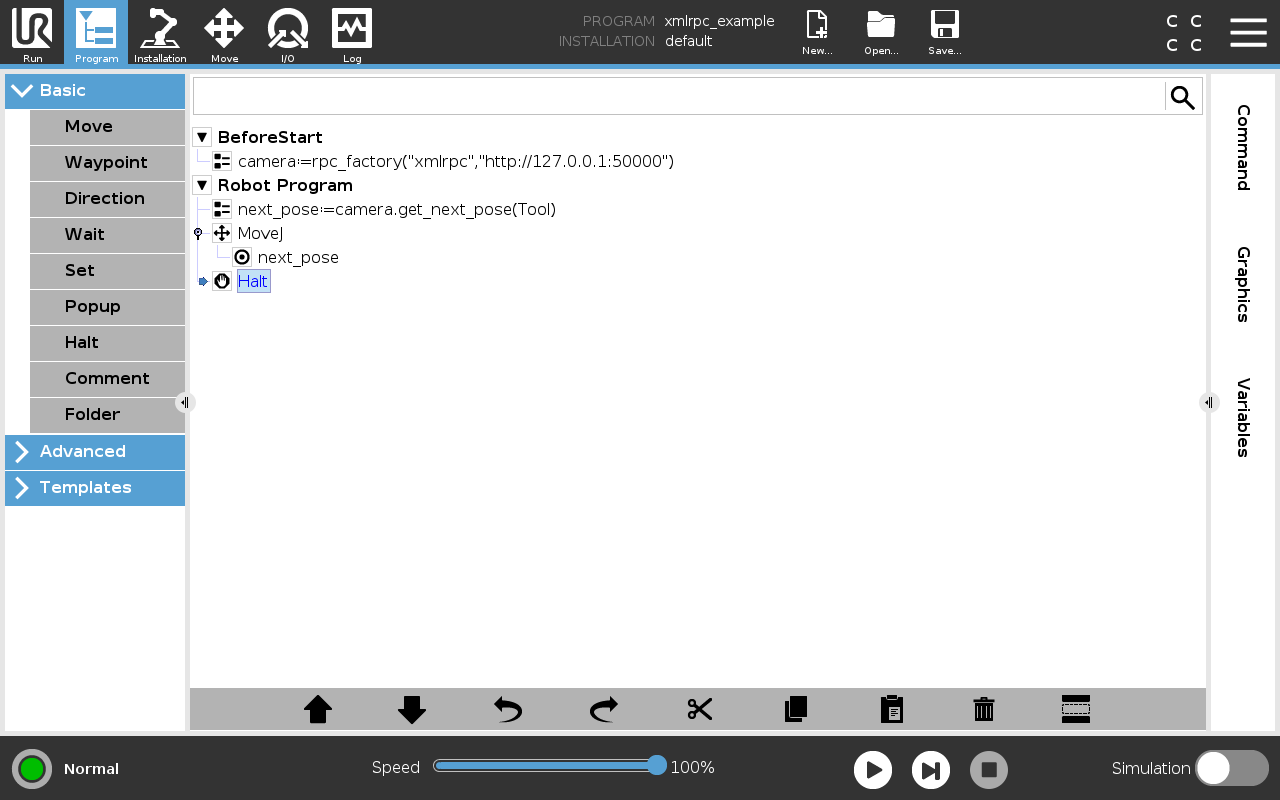Delete the selected node
The image size is (1280, 800).
click(984, 709)
